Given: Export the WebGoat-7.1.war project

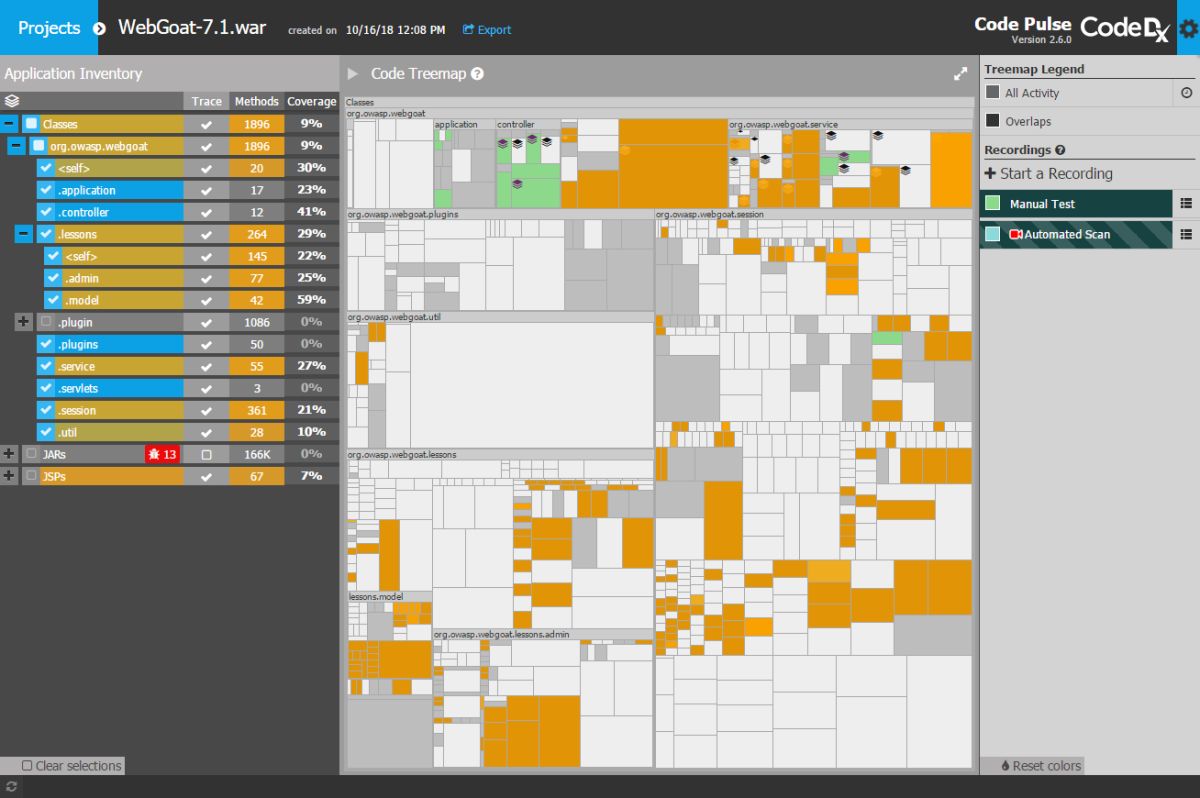Looking at the screenshot, I should tap(487, 30).
